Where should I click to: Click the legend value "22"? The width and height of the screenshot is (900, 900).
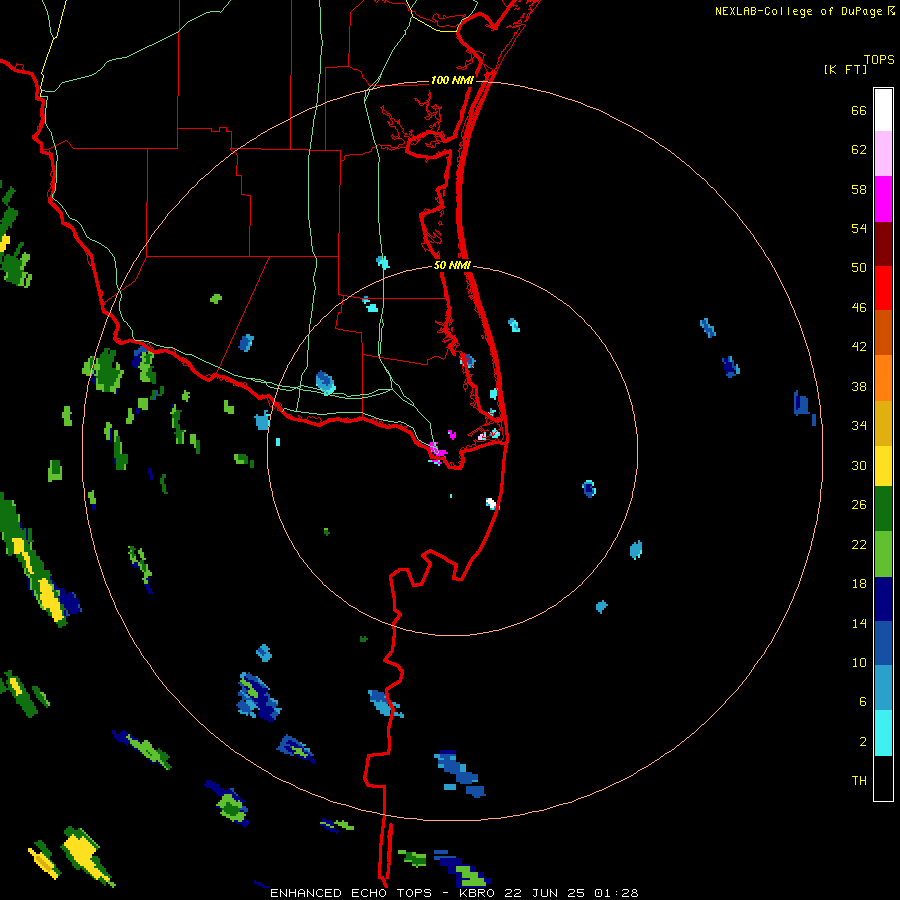(859, 544)
